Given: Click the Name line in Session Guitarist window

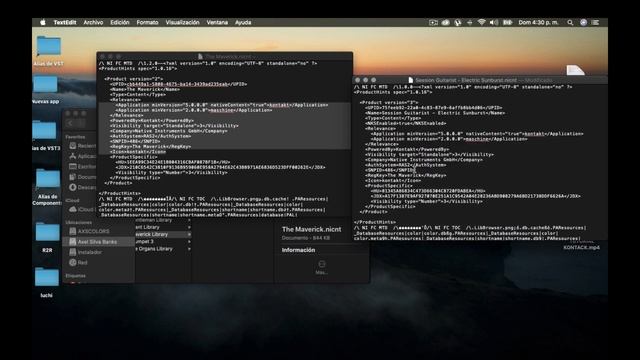Looking at the screenshot, I should (435, 113).
